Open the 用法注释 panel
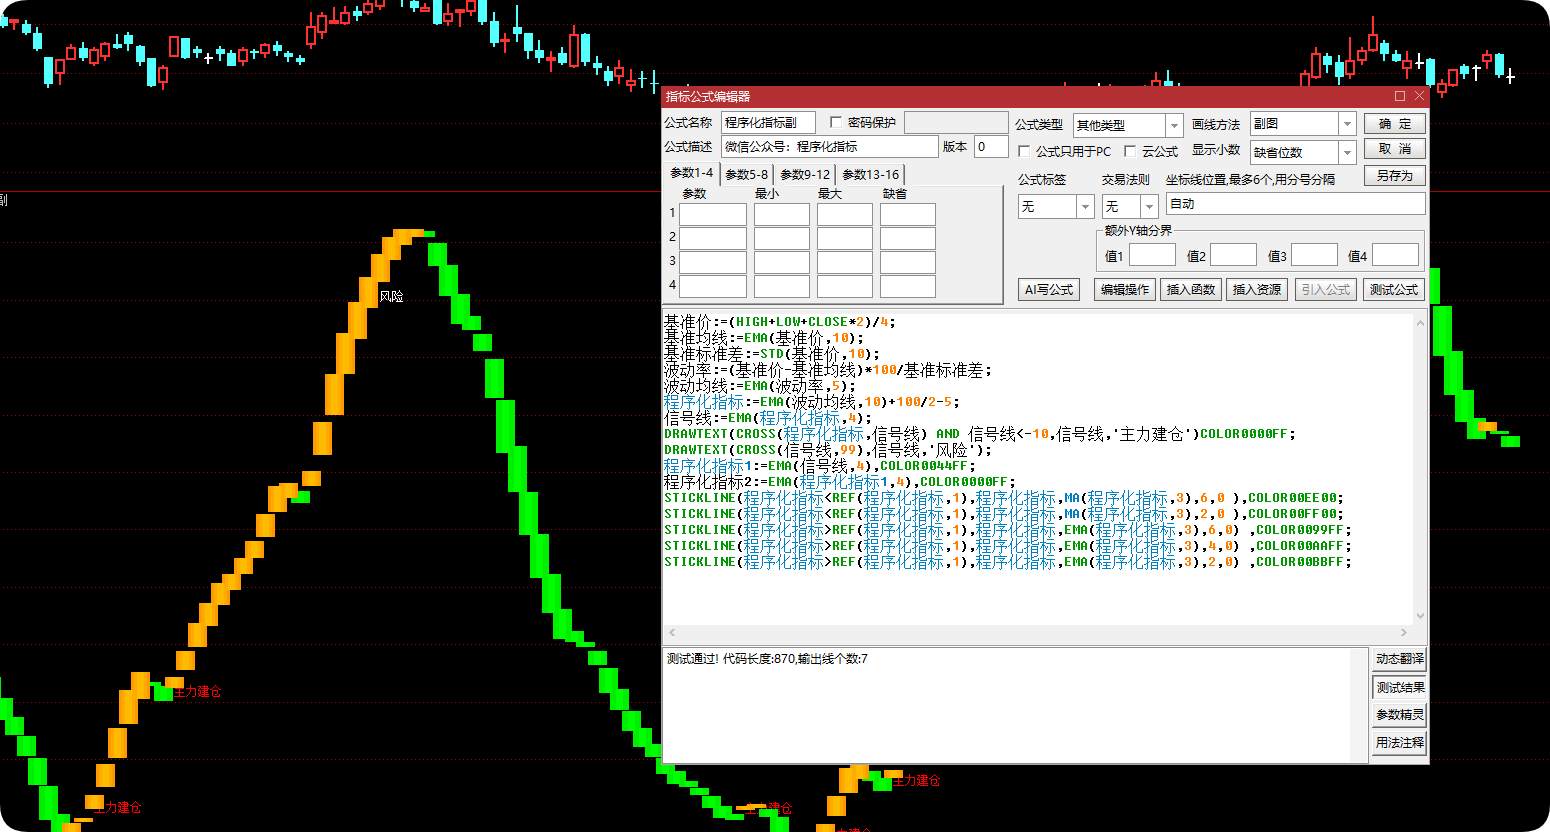Screen dimensions: 1550x832 (x=1400, y=743)
